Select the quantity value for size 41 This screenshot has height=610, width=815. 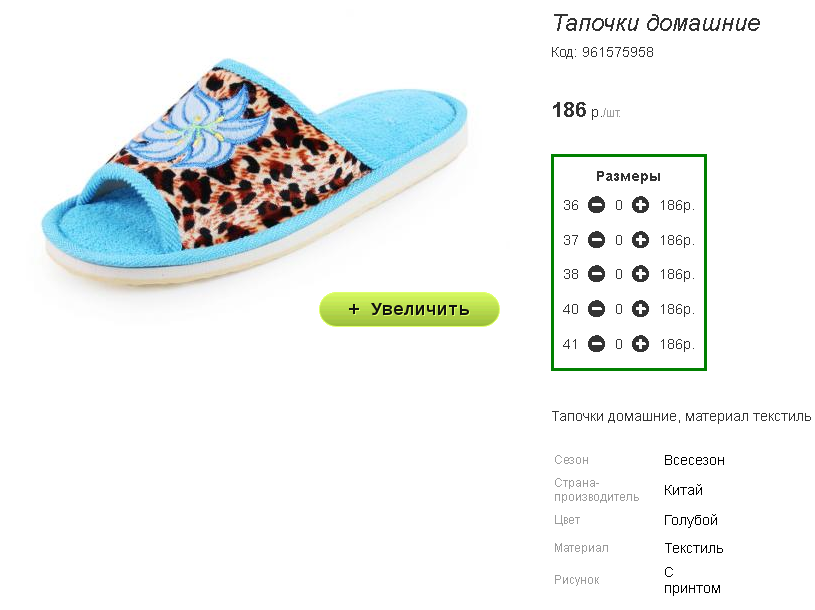619,344
